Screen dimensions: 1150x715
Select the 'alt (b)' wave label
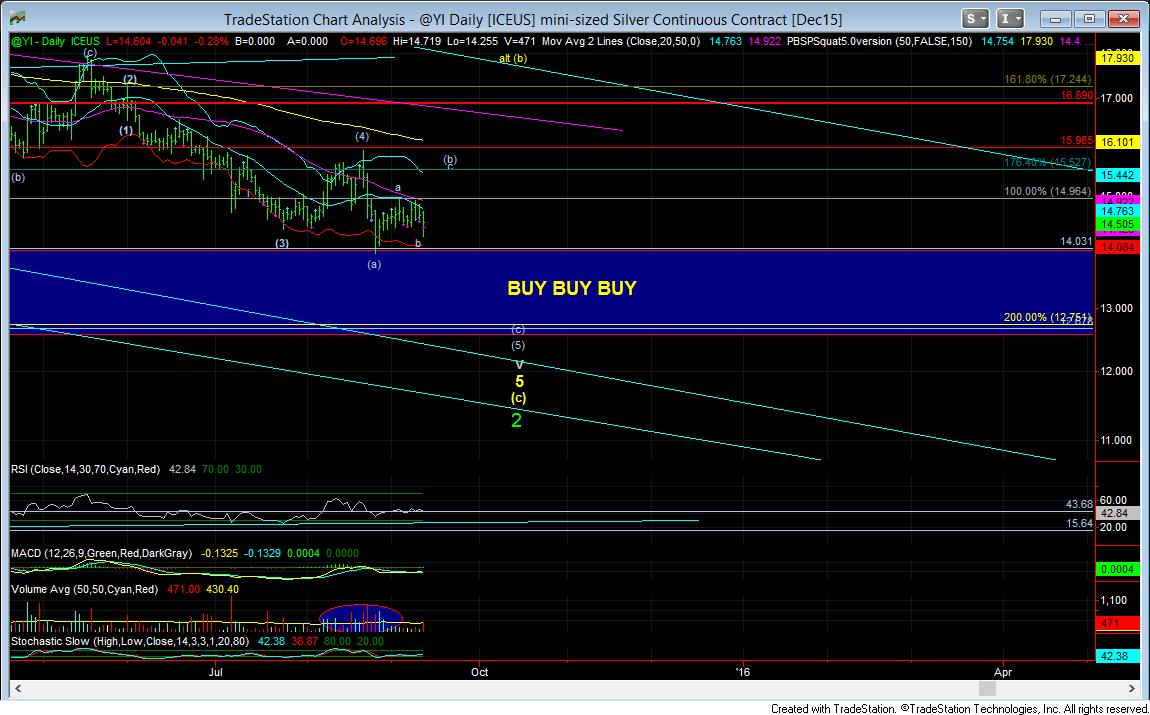tap(513, 58)
